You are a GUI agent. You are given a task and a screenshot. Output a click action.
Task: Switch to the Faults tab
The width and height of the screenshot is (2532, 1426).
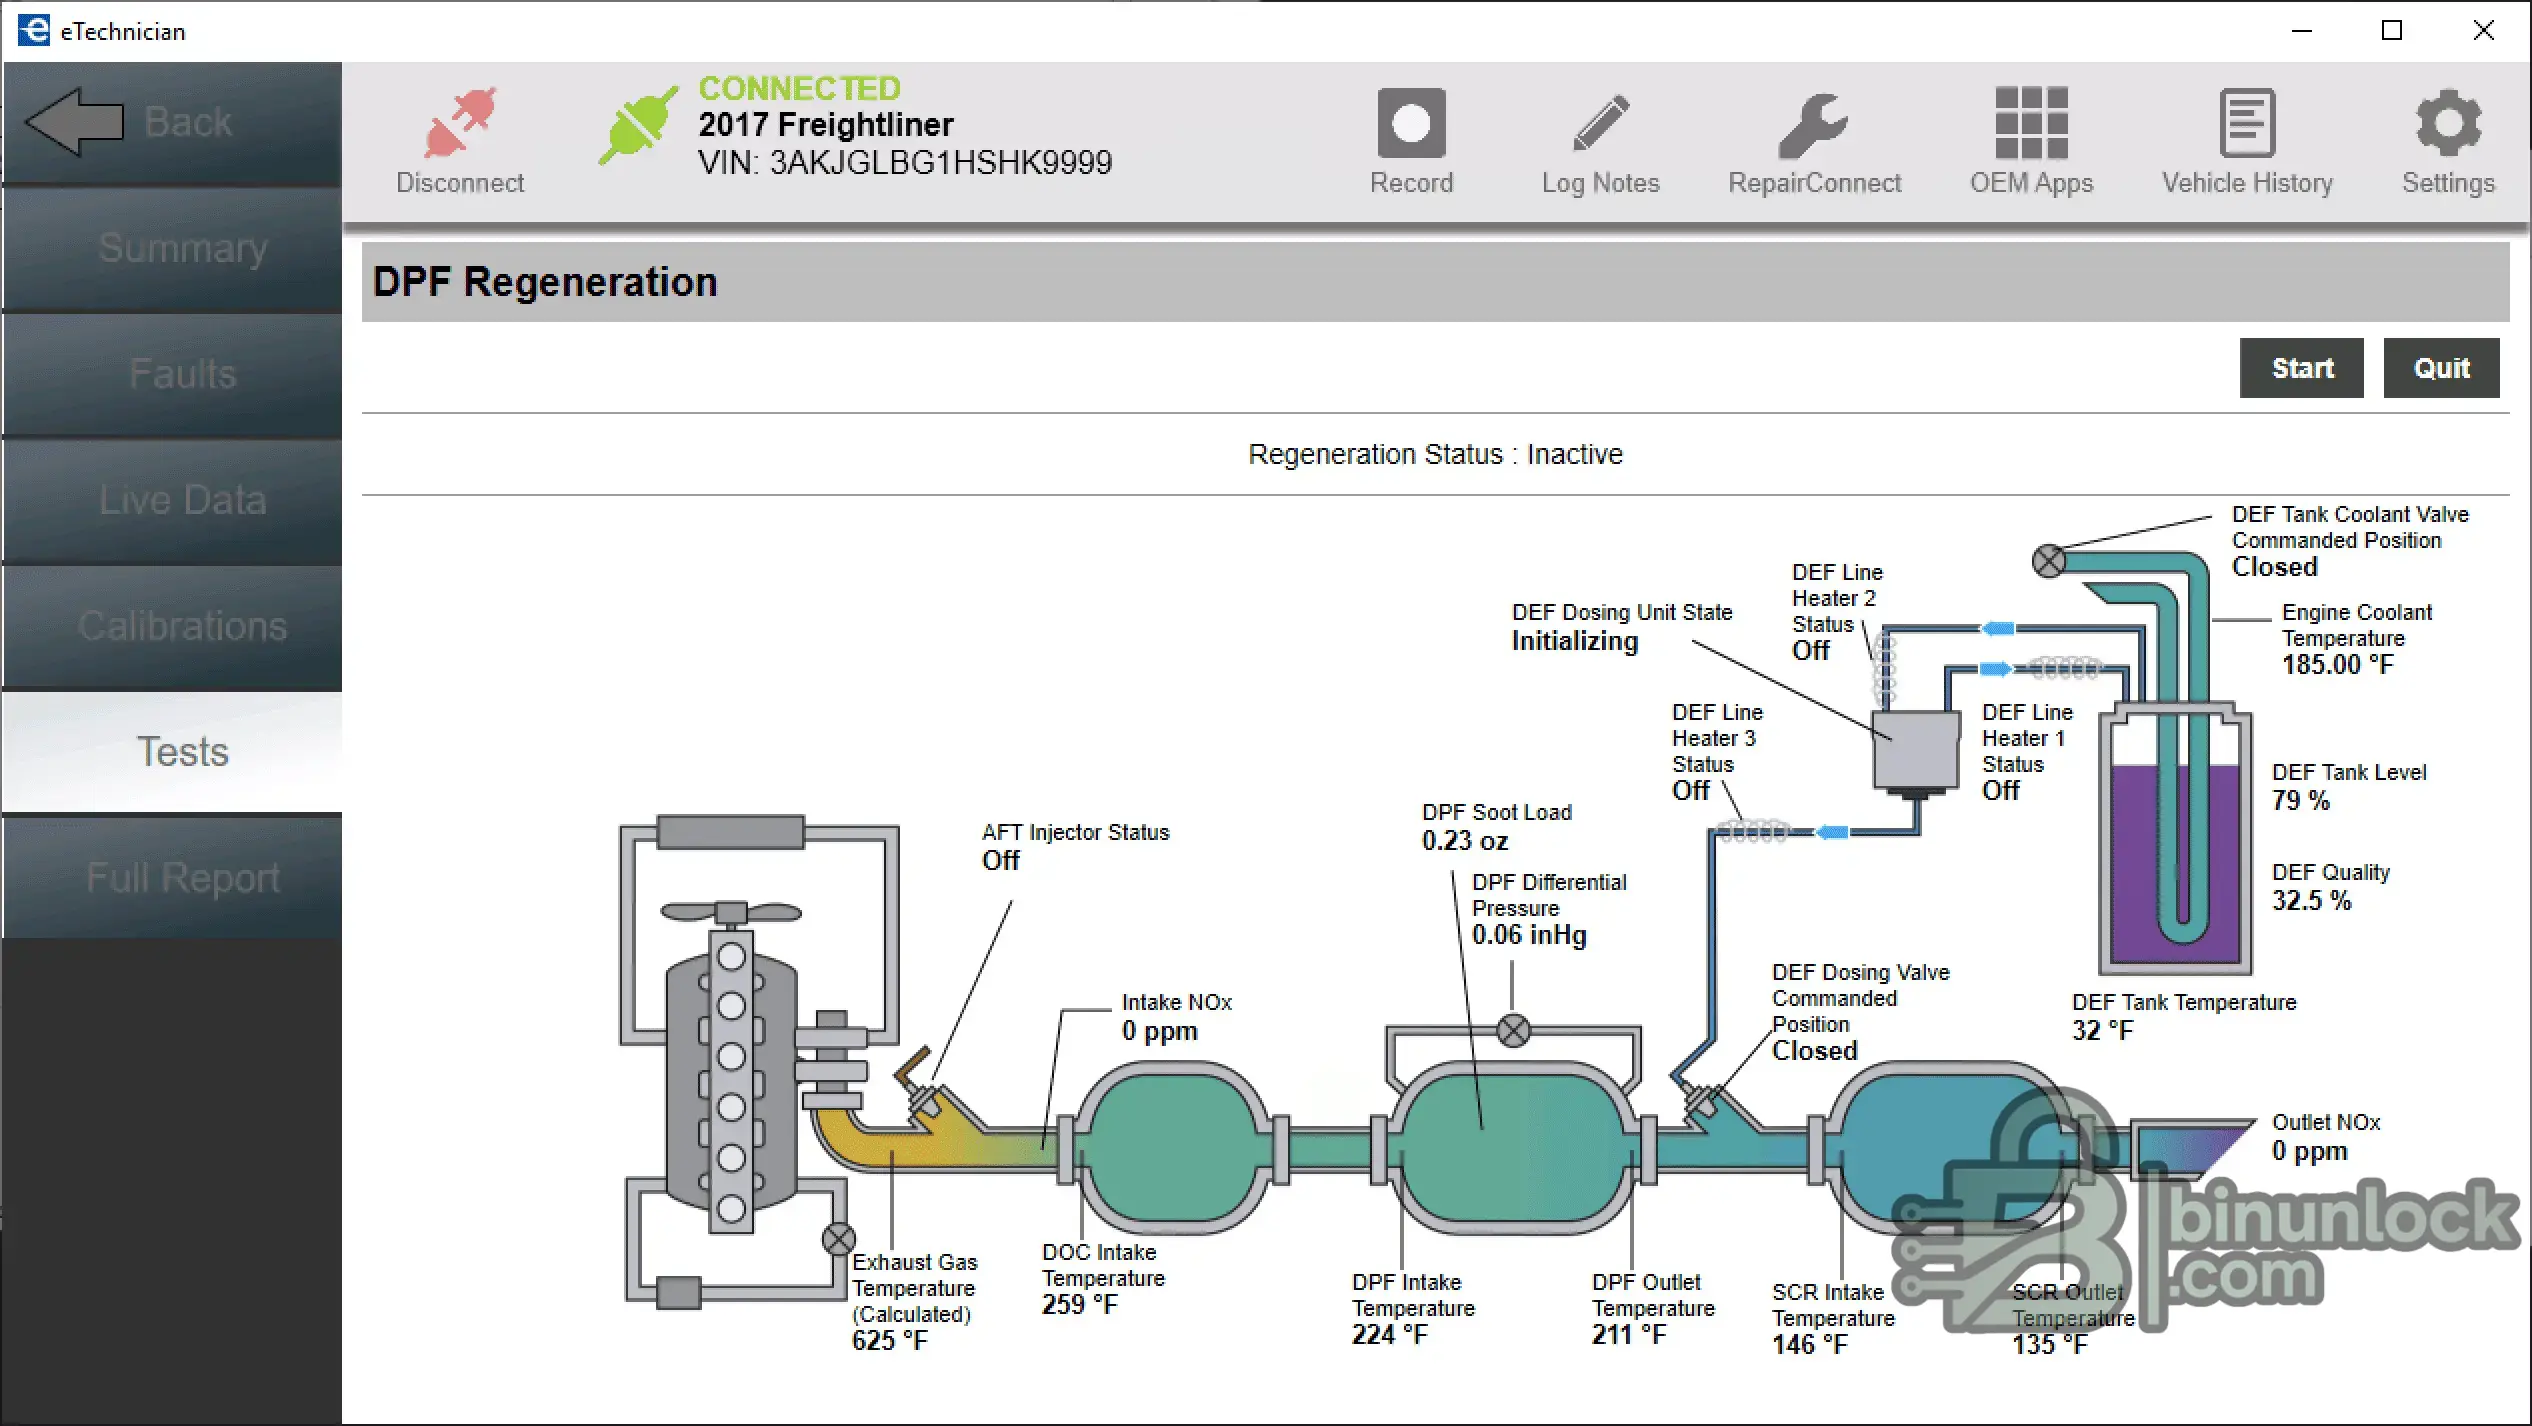[172, 375]
